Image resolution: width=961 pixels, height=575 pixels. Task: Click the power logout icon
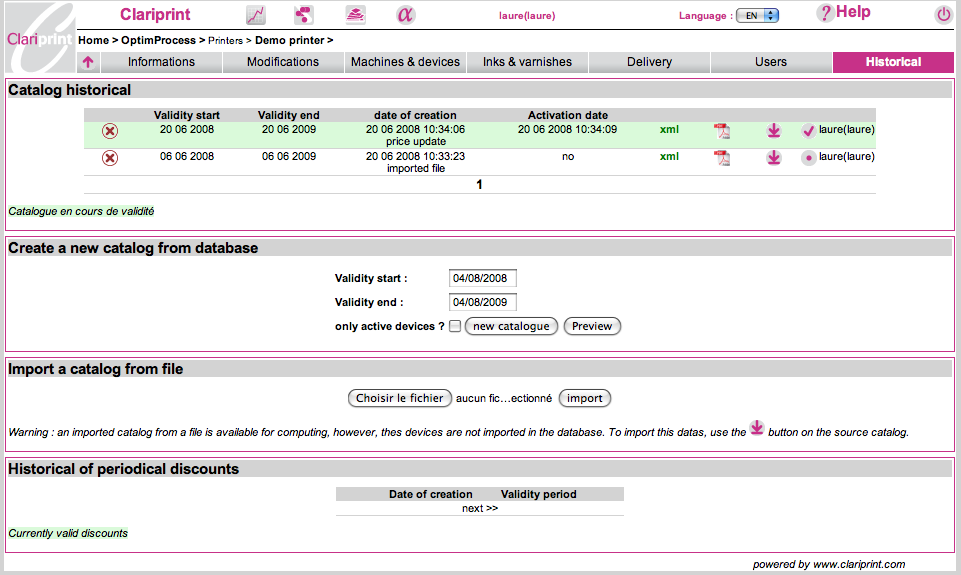coord(943,15)
